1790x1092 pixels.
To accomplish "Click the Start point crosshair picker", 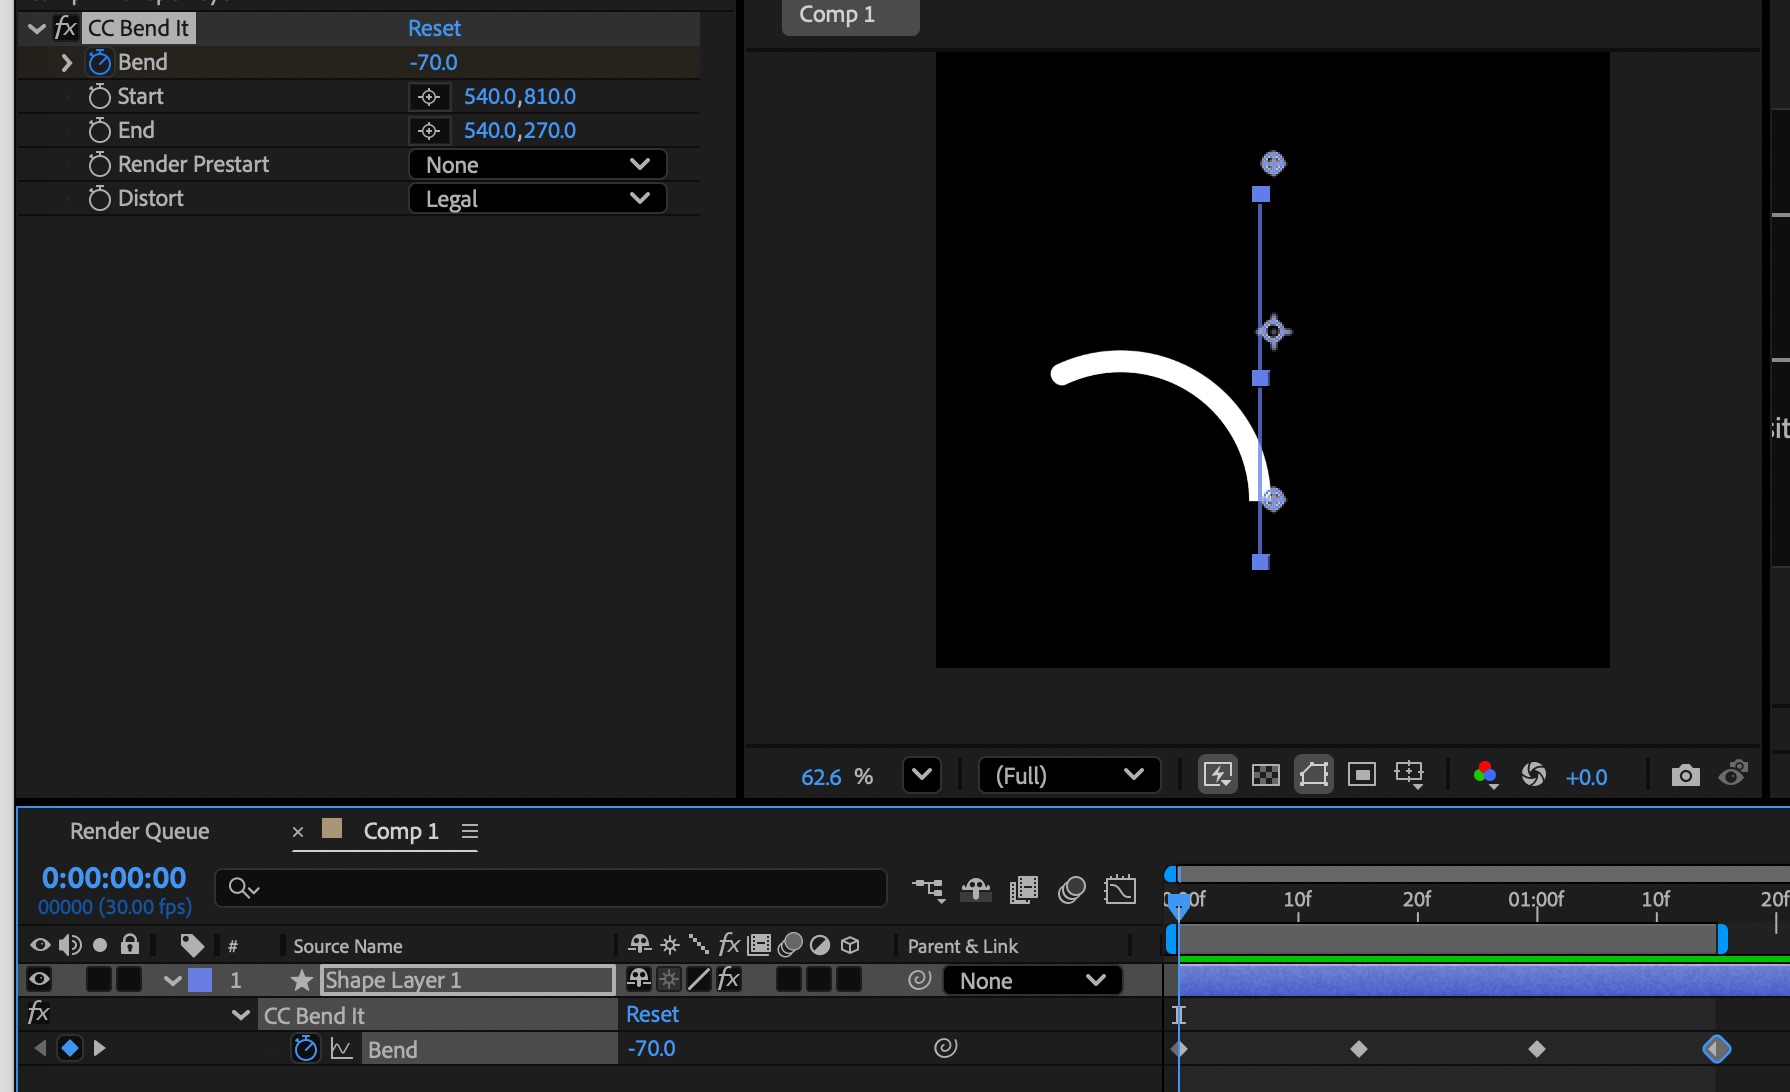I will coord(429,97).
